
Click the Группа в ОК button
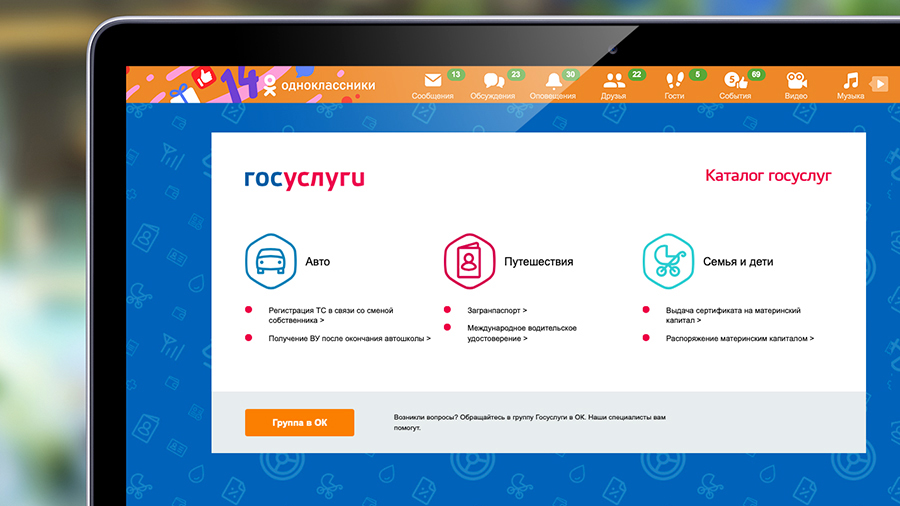[x=300, y=422]
